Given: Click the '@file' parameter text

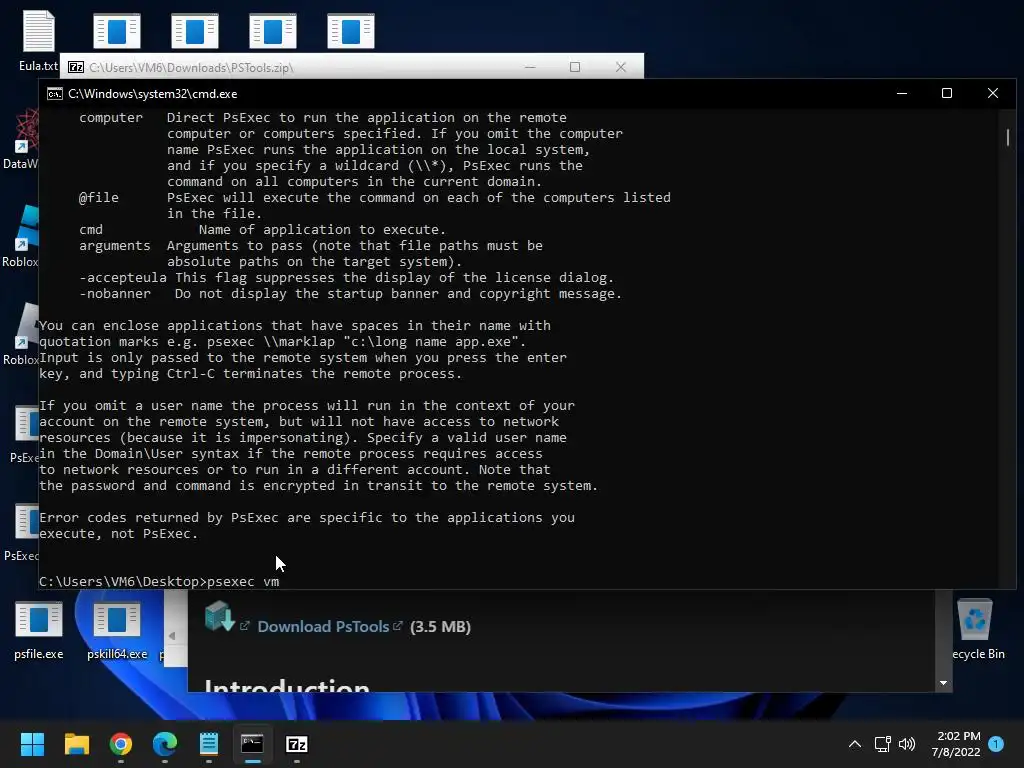Looking at the screenshot, I should pos(99,197).
